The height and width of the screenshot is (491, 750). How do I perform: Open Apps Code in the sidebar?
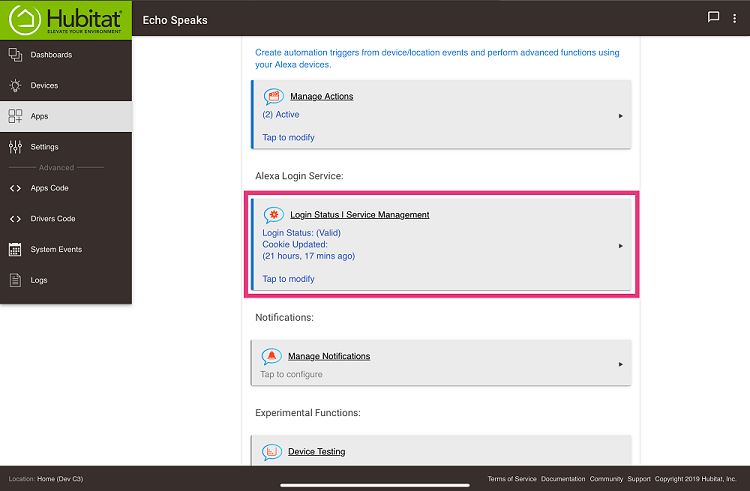[66, 188]
